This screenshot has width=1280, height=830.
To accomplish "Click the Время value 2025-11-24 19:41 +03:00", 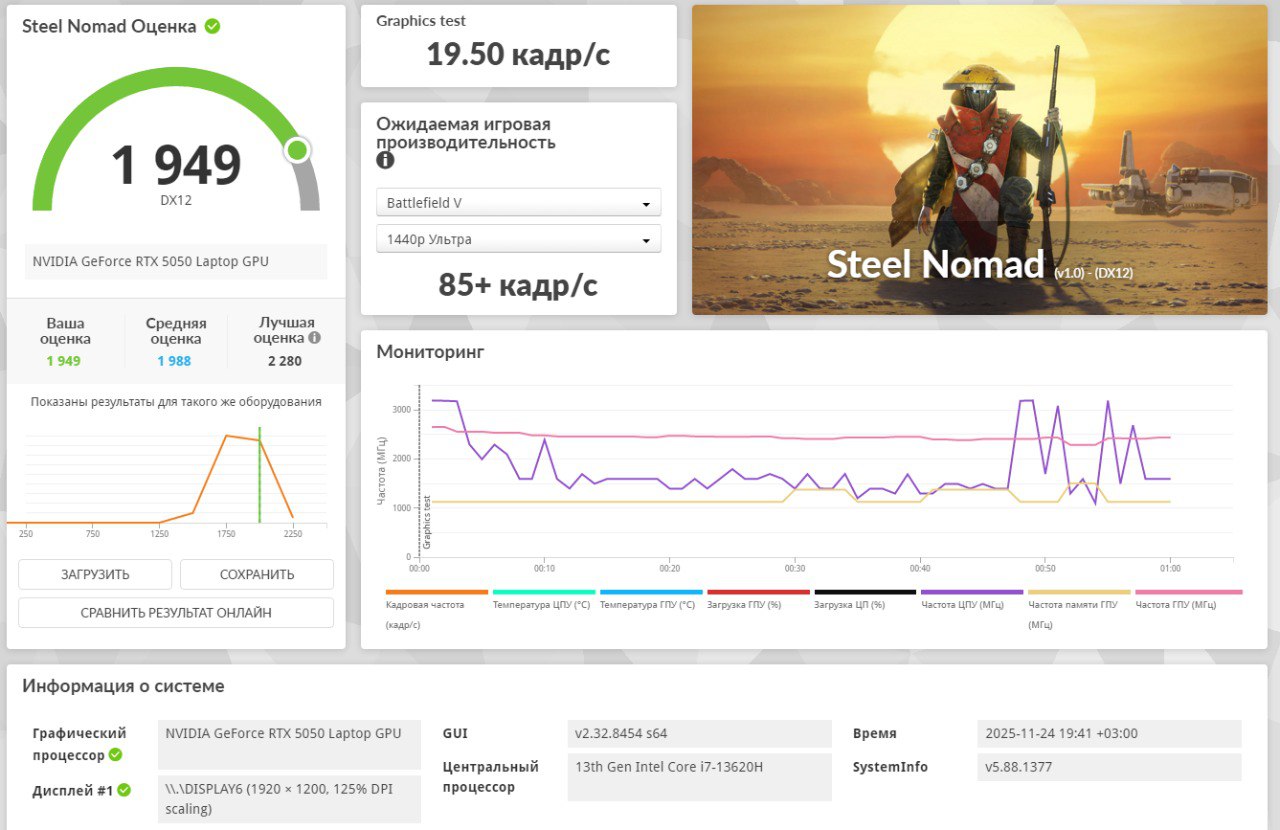I will pos(1109,734).
